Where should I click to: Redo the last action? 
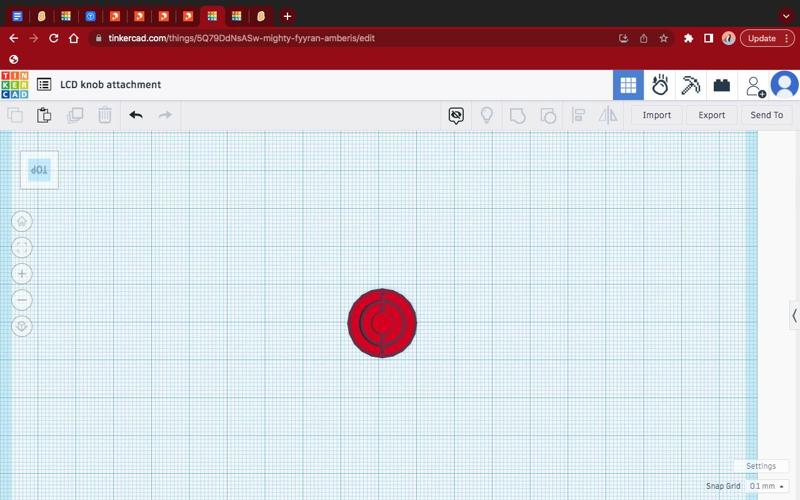pyautogui.click(x=165, y=115)
